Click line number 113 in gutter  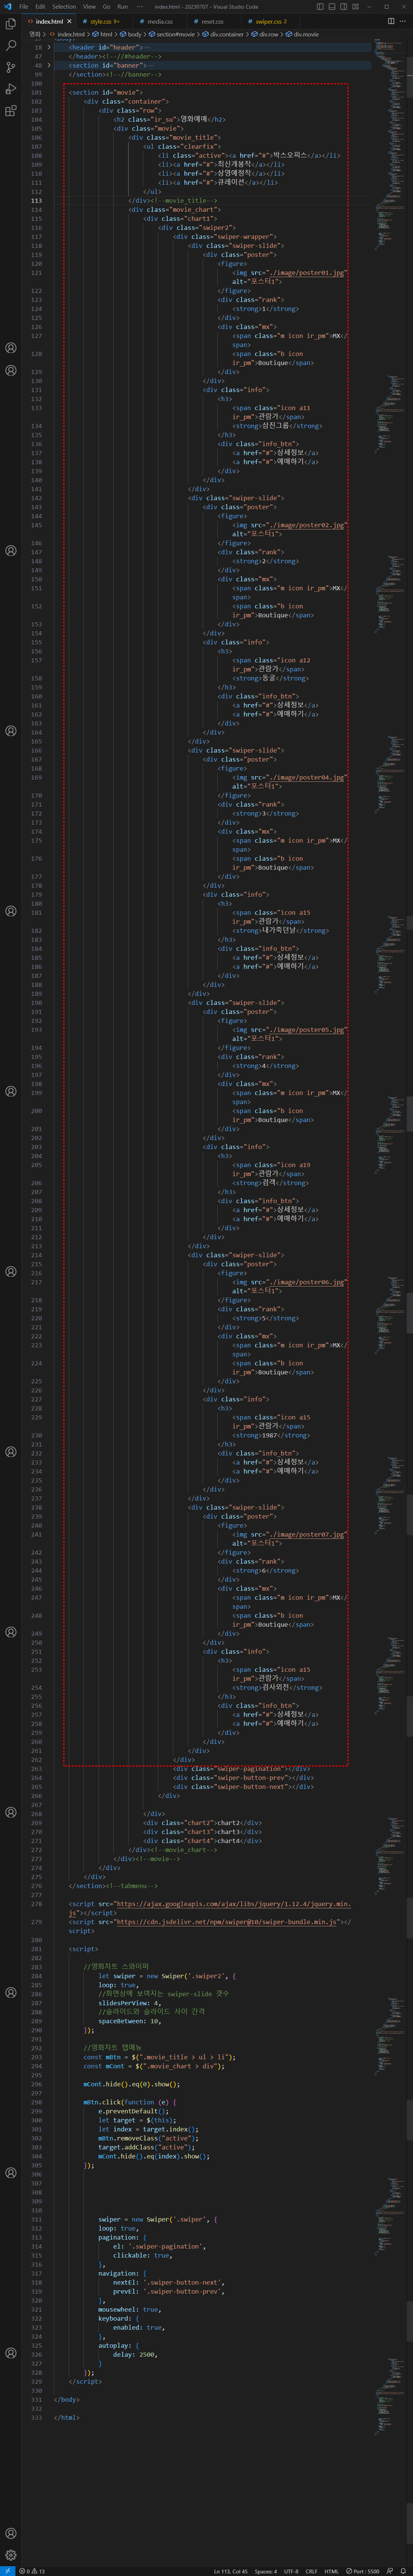click(36, 200)
